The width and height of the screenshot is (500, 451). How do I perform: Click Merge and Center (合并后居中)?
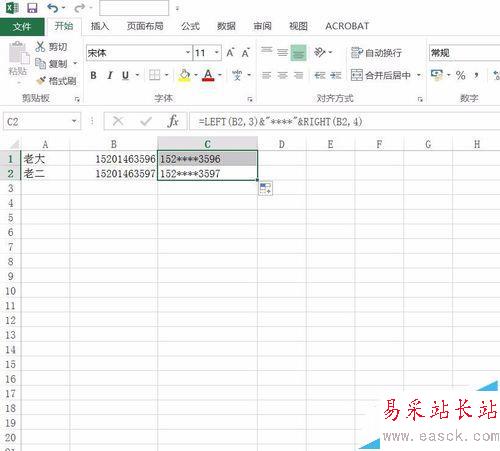tap(381, 75)
